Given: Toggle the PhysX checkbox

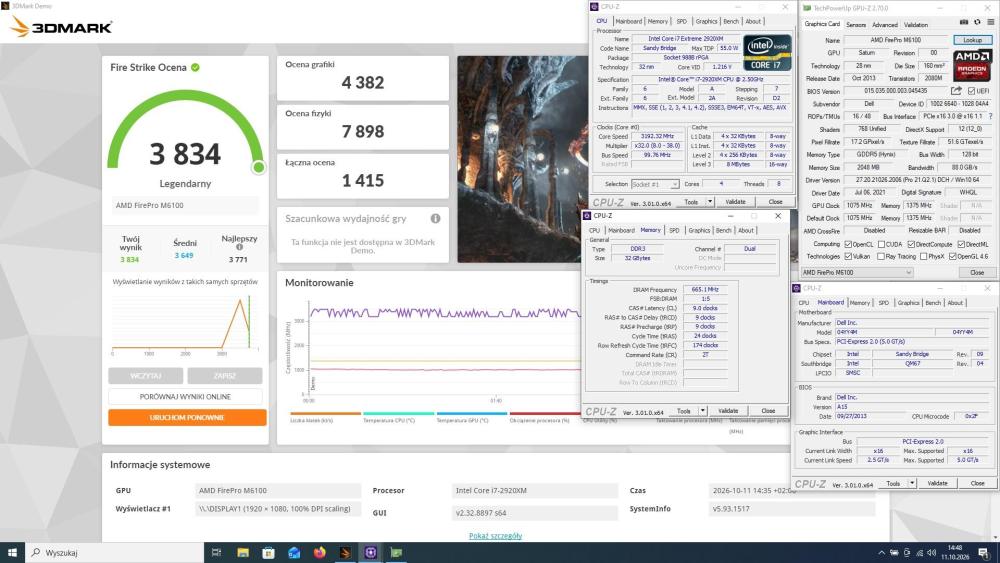Looking at the screenshot, I should (x=923, y=256).
